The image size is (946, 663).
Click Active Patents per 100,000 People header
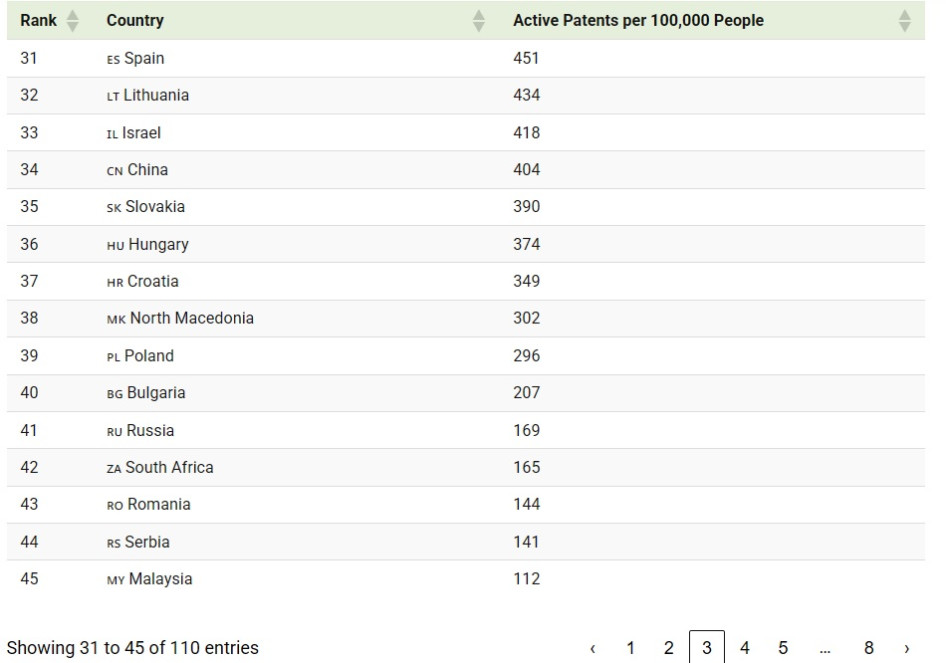point(638,20)
